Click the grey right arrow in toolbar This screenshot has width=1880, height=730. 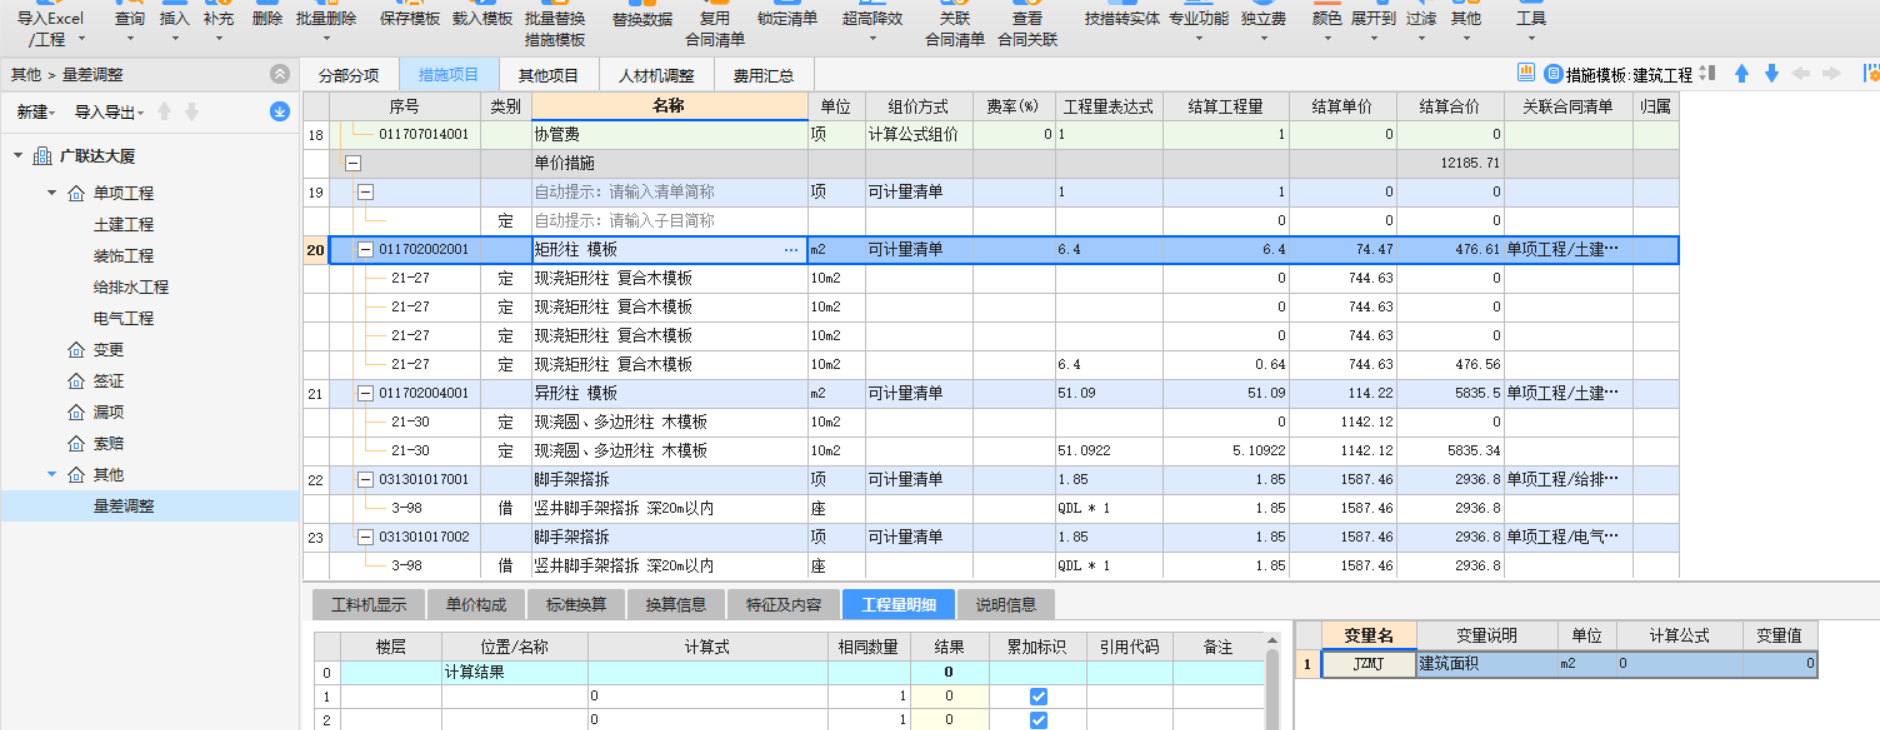[x=1831, y=73]
